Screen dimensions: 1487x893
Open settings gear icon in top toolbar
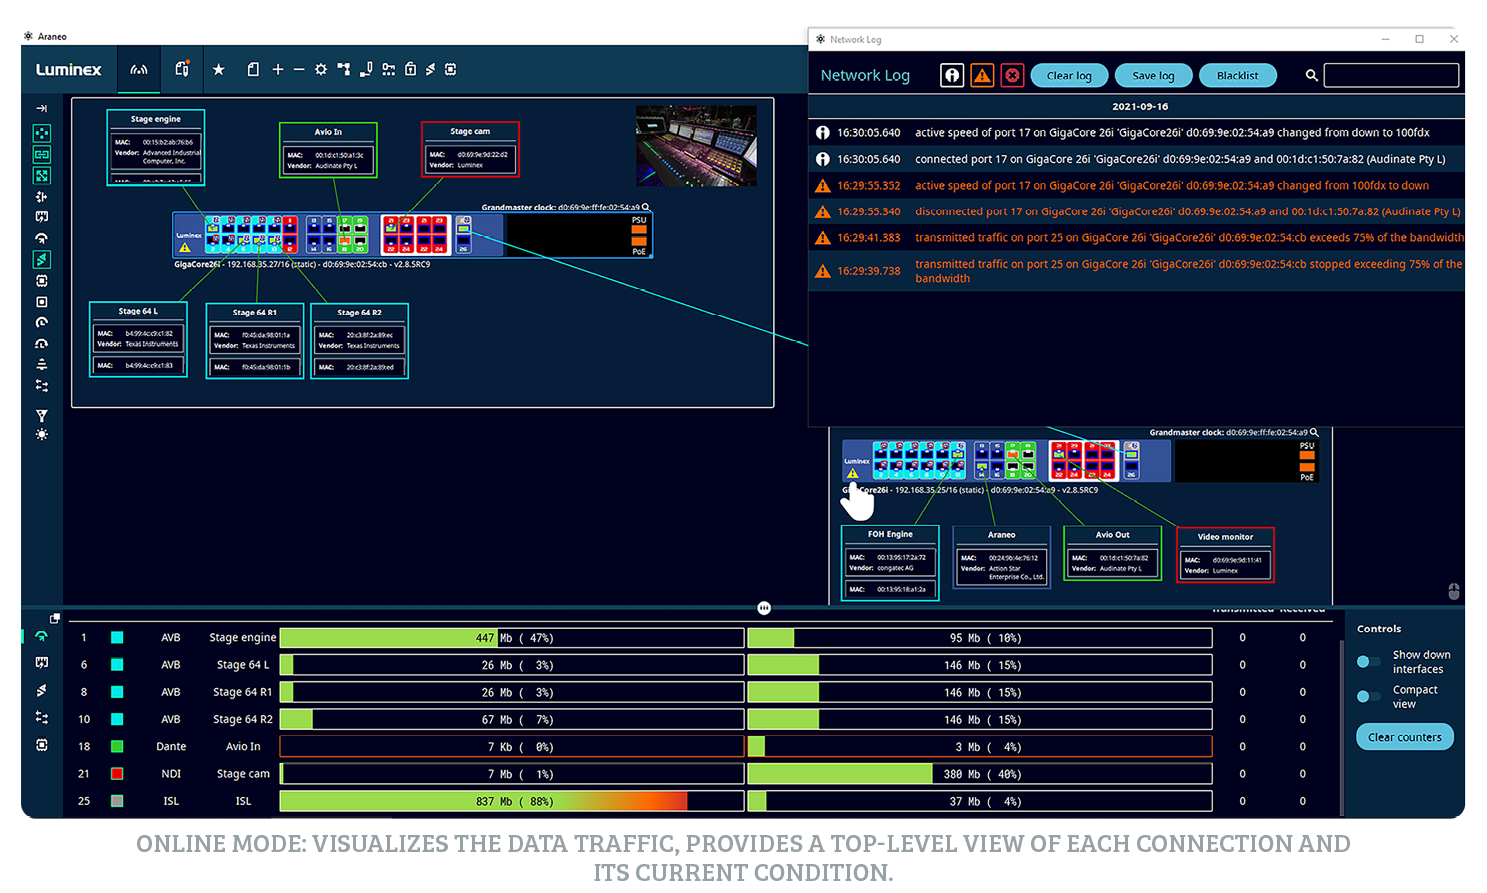click(x=321, y=70)
